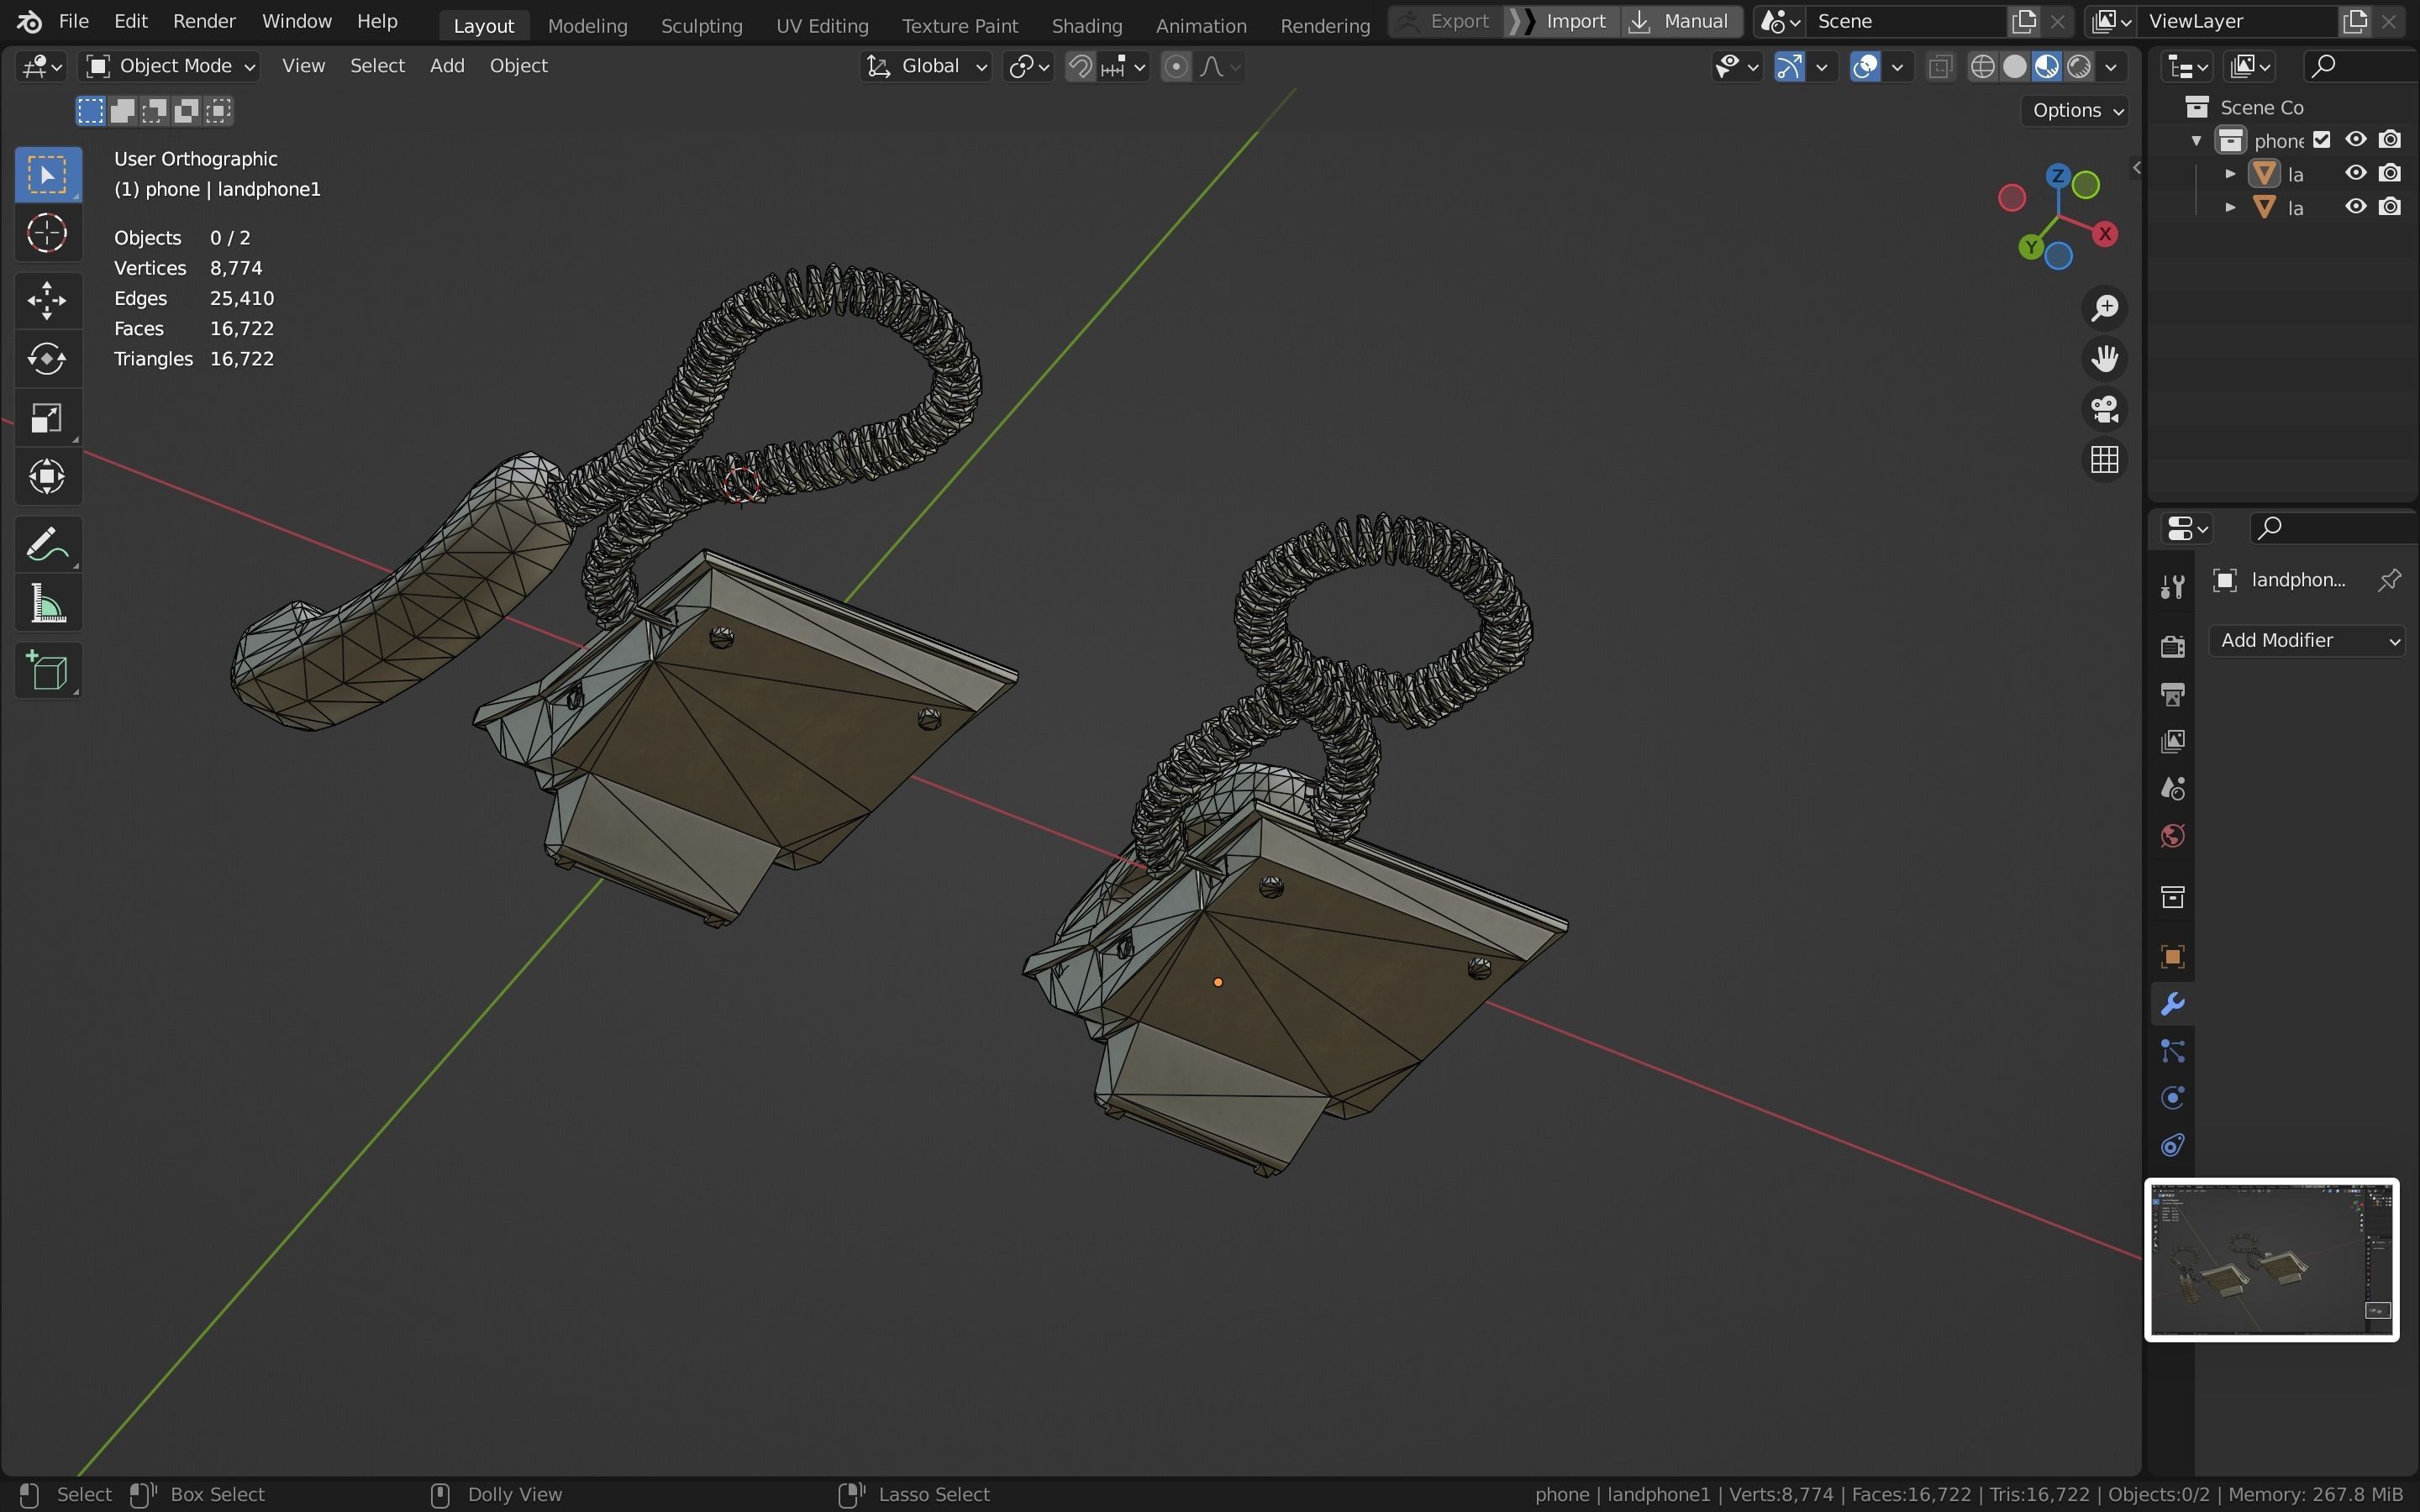Image resolution: width=2420 pixels, height=1512 pixels.
Task: Hide the second 'la' object eye
Action: tap(2356, 207)
